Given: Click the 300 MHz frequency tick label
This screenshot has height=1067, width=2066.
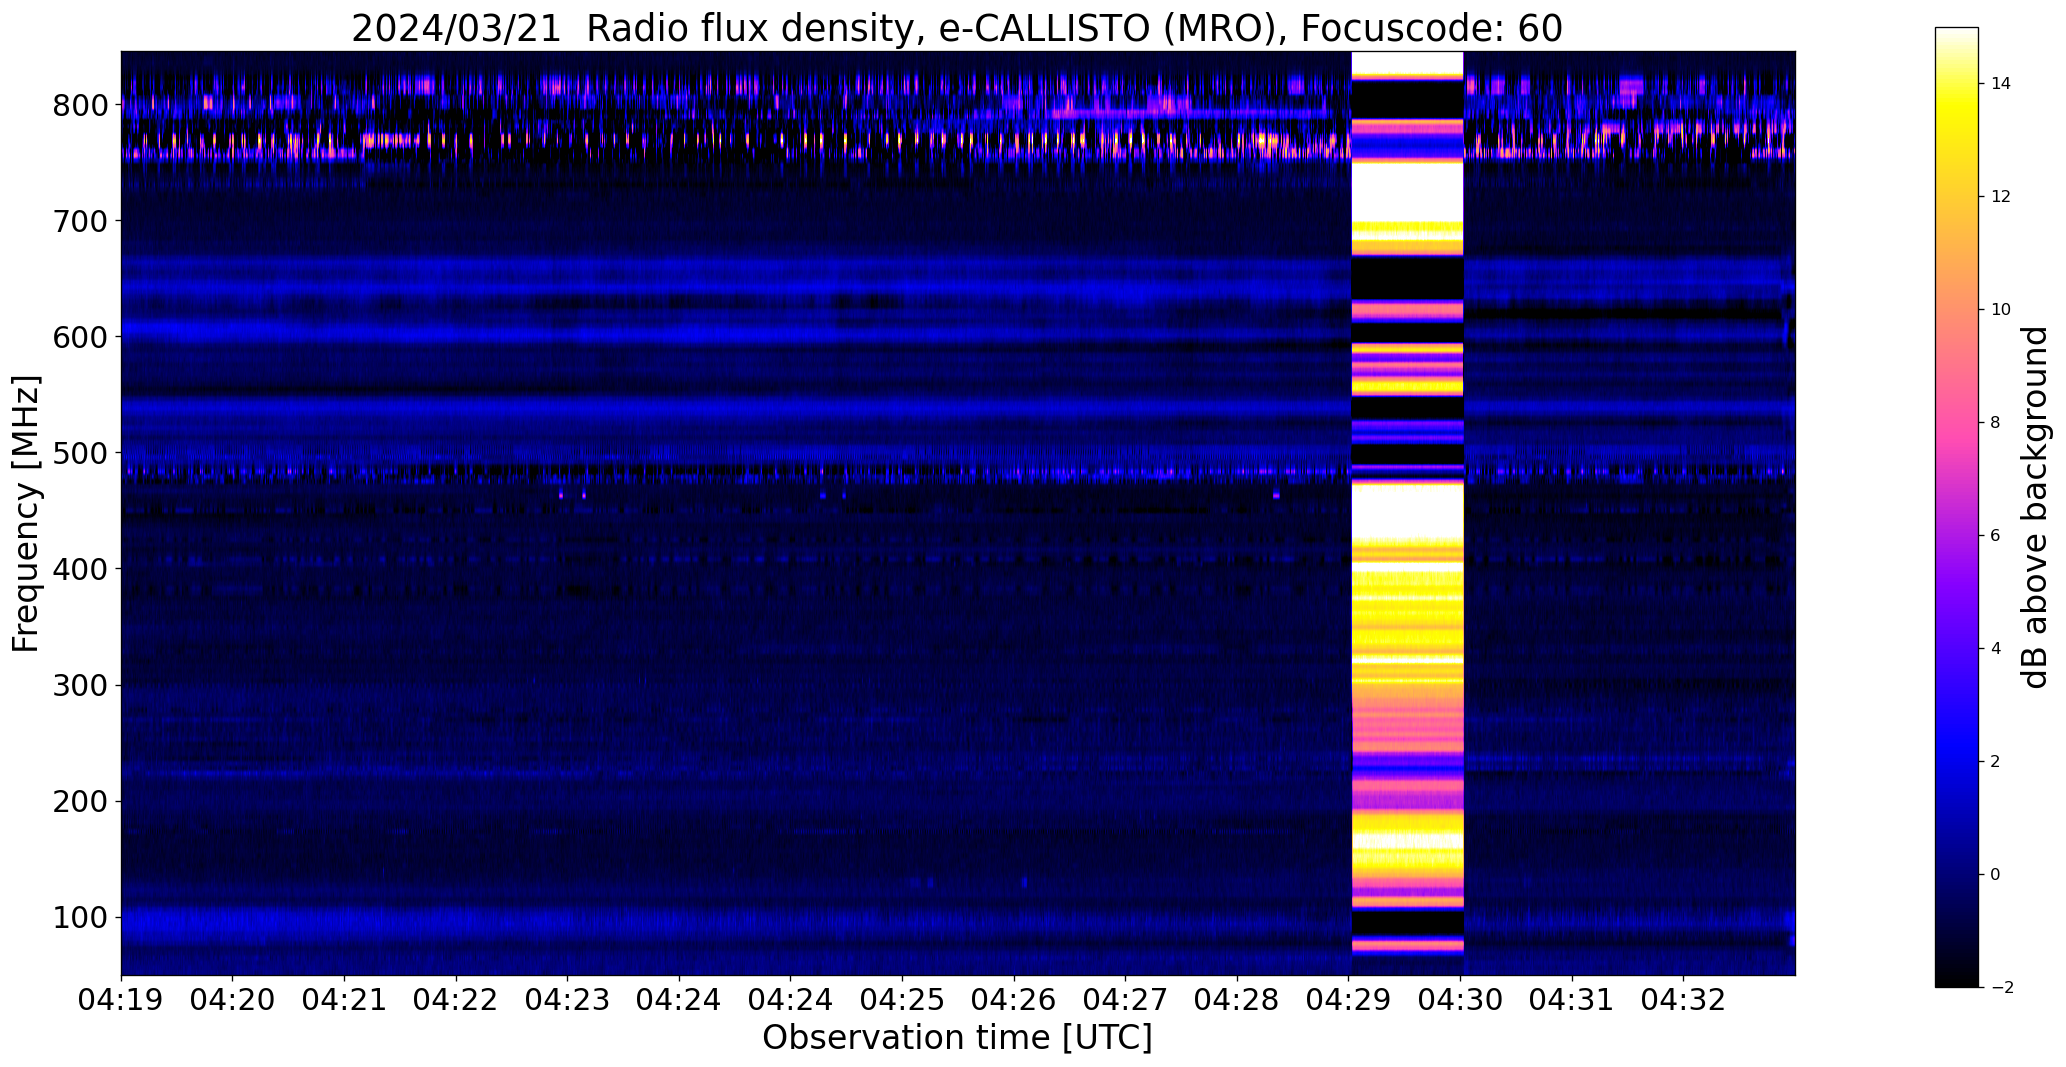Looking at the screenshot, I should (x=79, y=685).
